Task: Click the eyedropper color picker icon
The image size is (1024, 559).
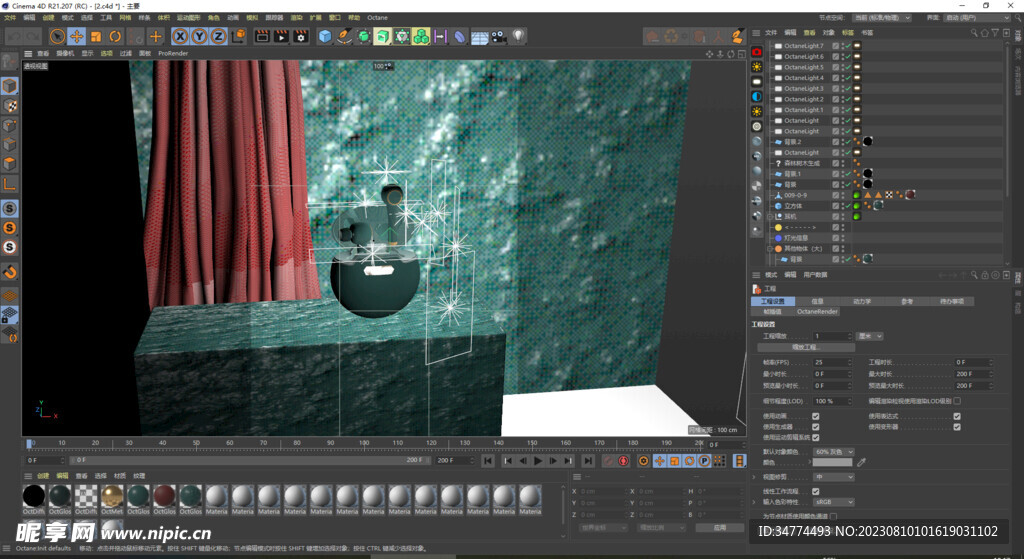Action: pos(862,462)
